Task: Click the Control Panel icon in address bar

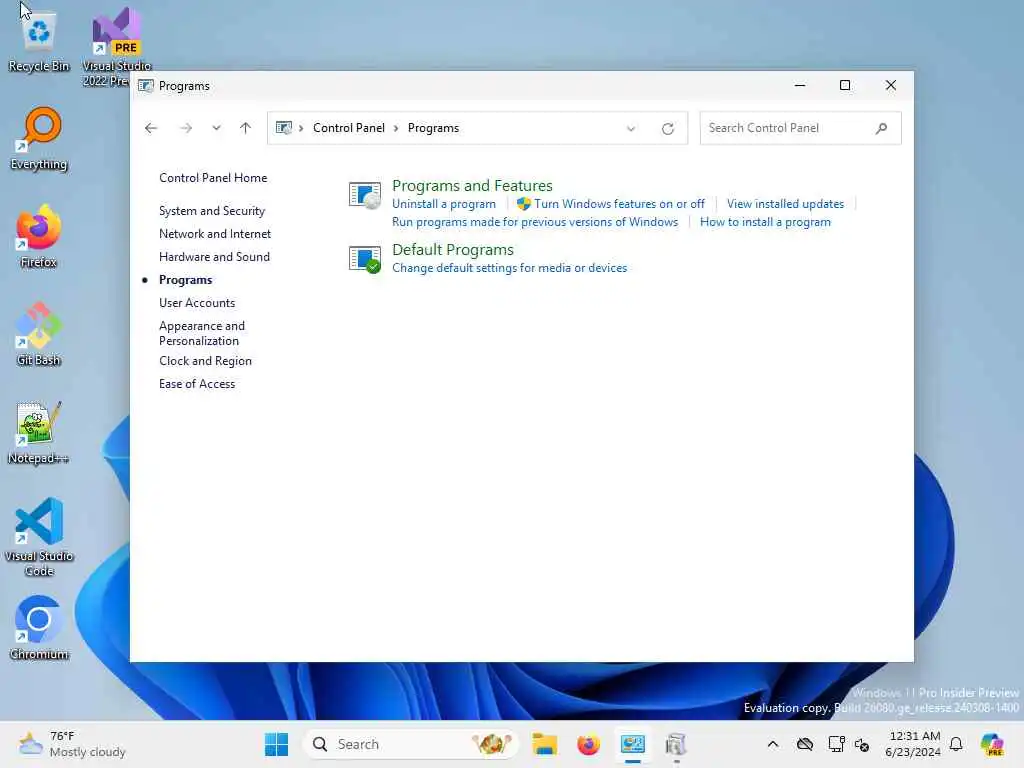Action: [283, 128]
